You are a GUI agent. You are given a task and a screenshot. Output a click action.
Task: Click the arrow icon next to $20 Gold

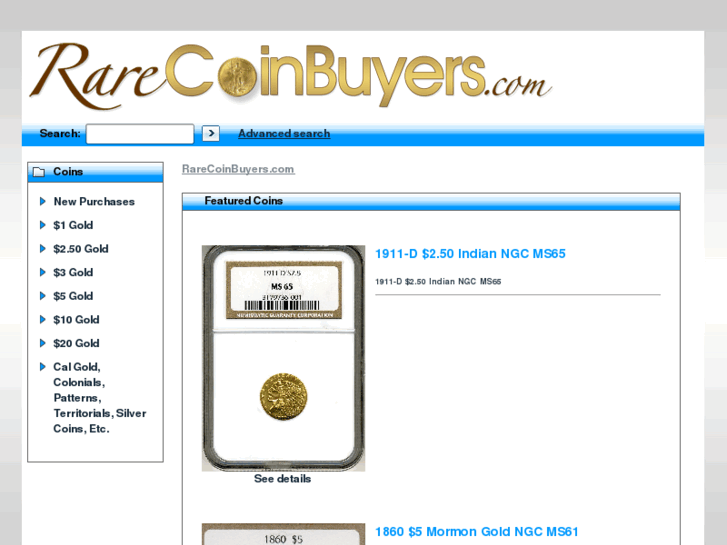[x=43, y=343]
